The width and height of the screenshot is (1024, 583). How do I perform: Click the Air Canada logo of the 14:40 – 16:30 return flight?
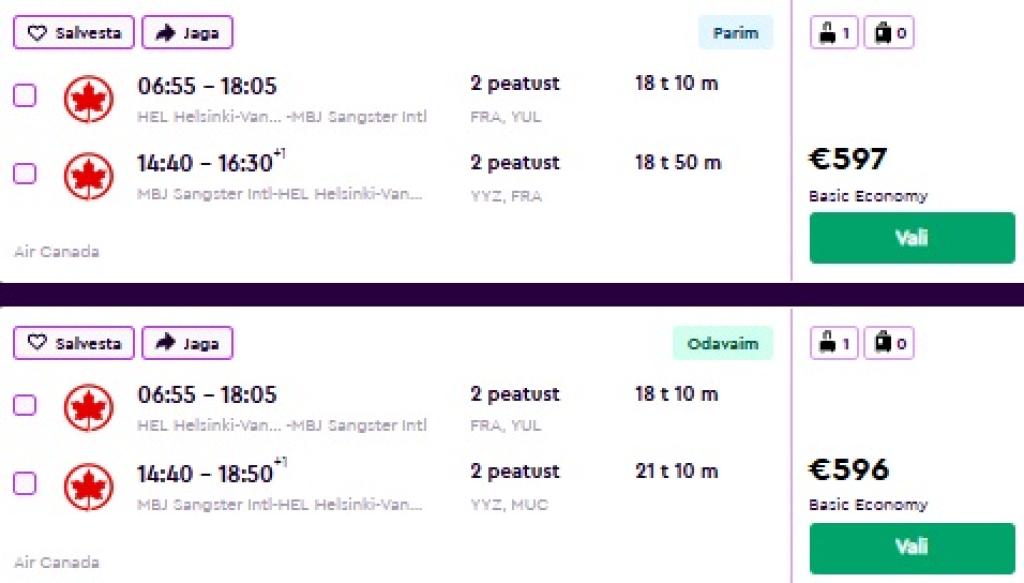pyautogui.click(x=89, y=177)
